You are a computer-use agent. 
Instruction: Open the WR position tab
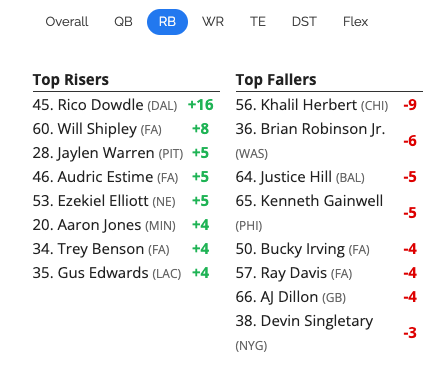tap(213, 22)
